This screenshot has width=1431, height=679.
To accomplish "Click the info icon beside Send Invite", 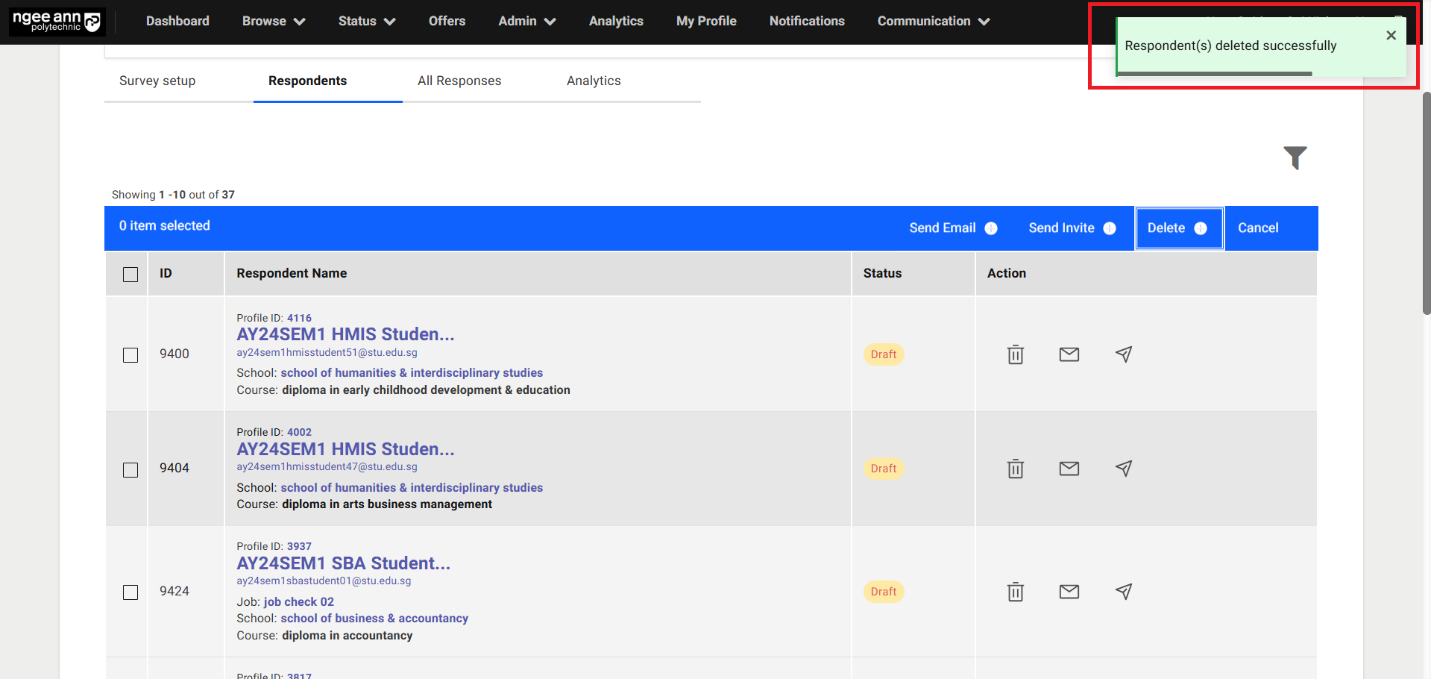I will coord(1110,227).
